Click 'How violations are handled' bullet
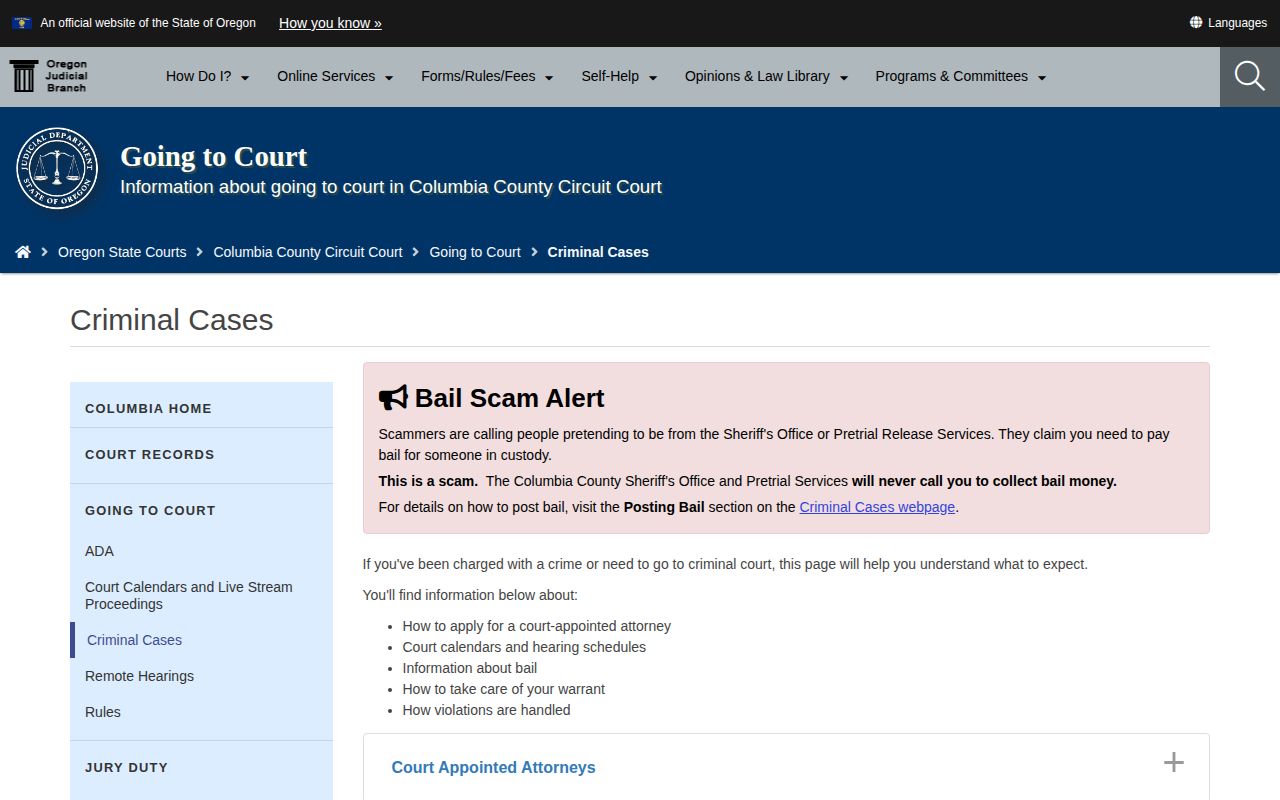Viewport: 1280px width, 800px height. (486, 710)
